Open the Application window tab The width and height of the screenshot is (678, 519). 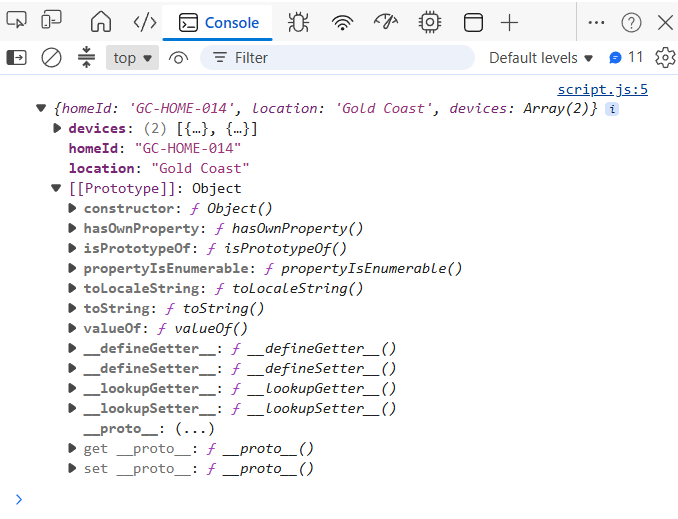tap(473, 22)
